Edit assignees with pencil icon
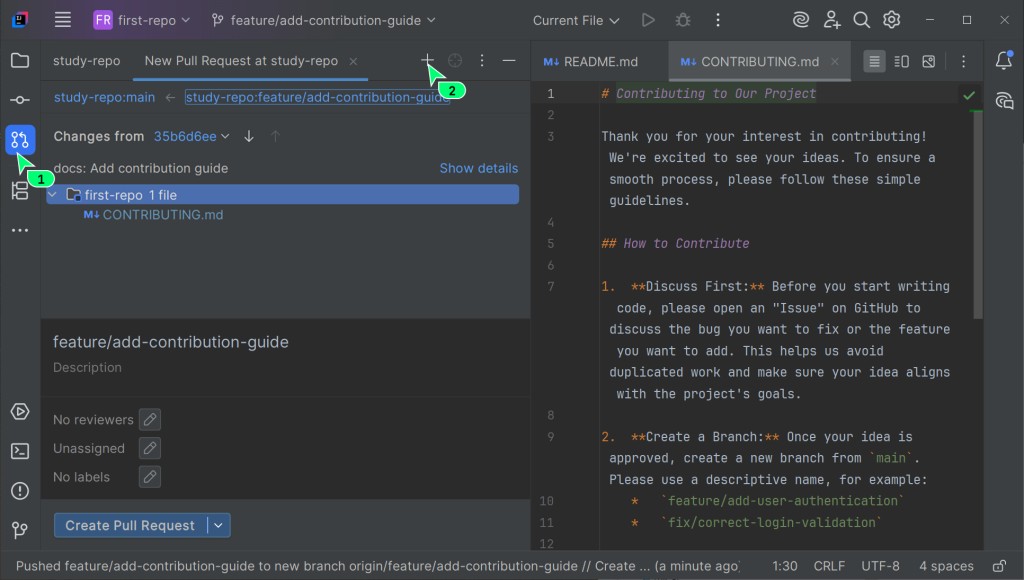 [150, 448]
